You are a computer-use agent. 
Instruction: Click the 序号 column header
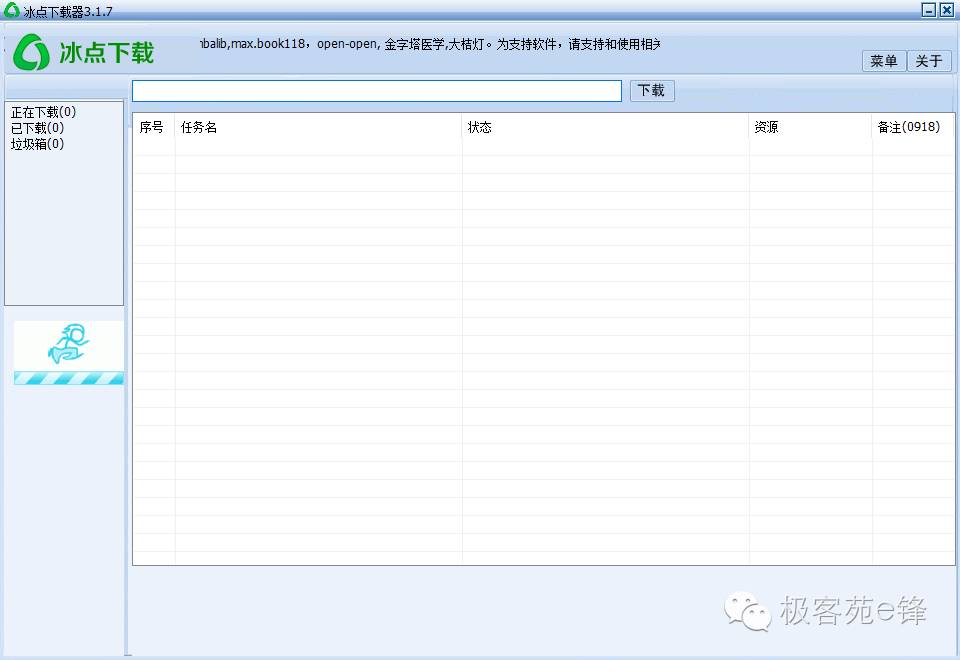click(x=152, y=127)
